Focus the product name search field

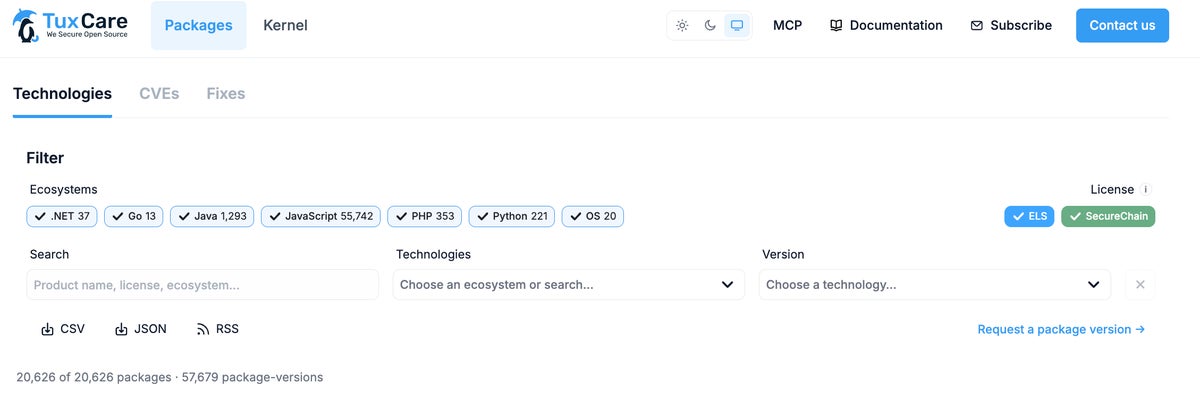(203, 285)
